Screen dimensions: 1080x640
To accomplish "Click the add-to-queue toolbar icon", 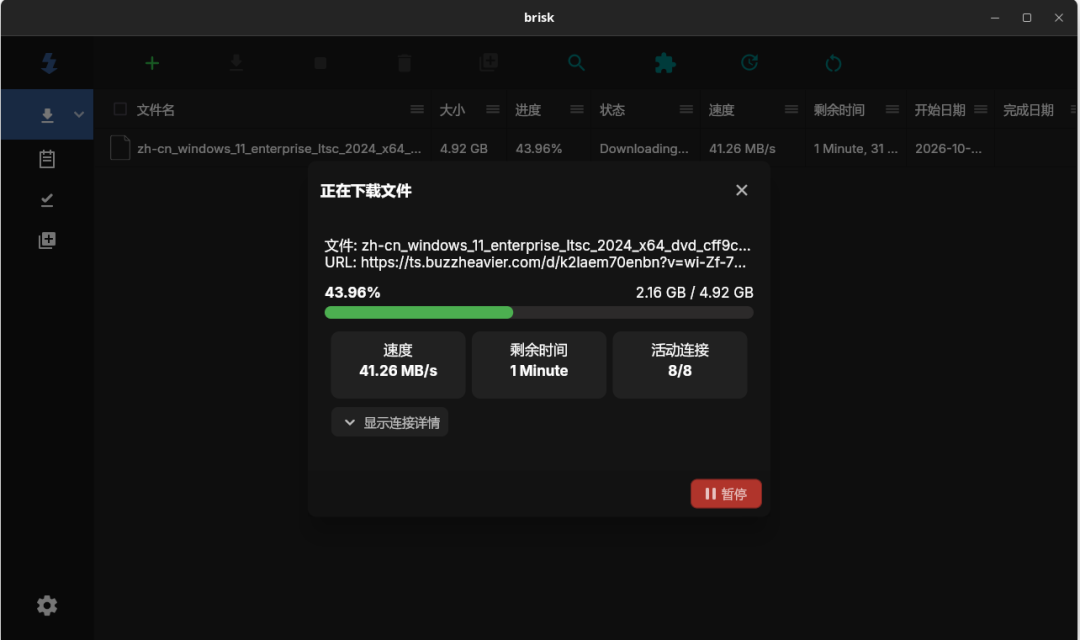I will (x=488, y=62).
